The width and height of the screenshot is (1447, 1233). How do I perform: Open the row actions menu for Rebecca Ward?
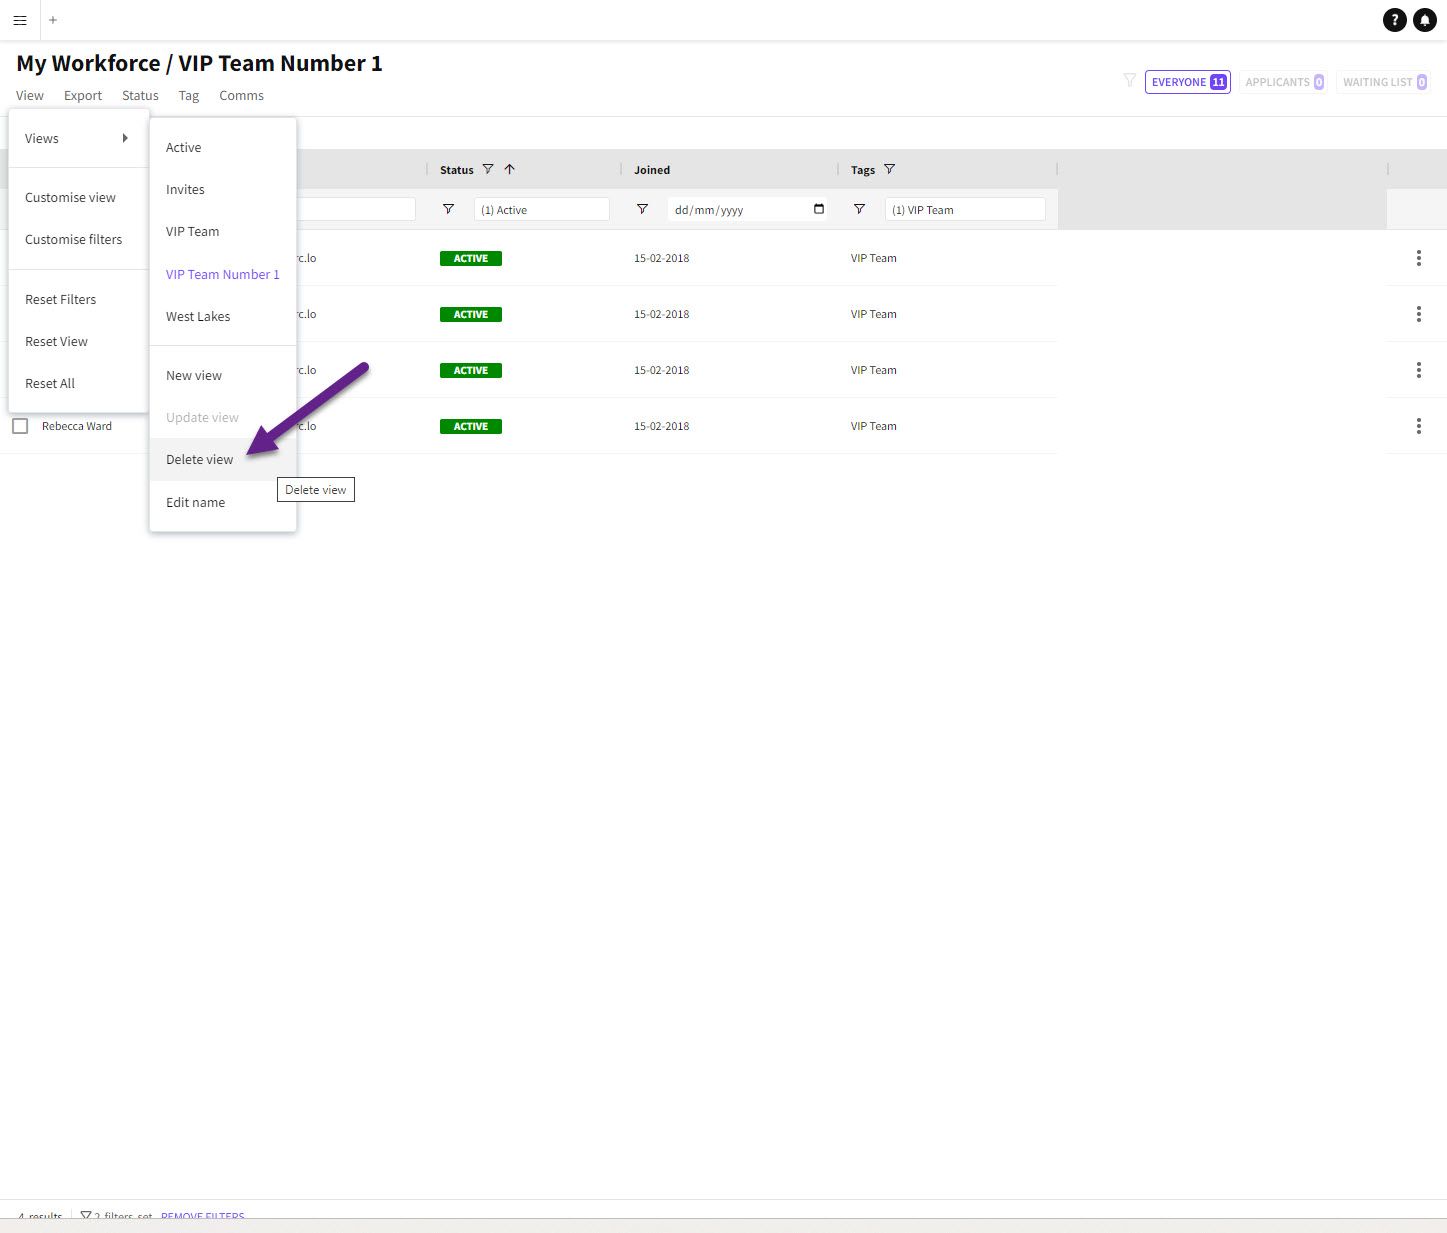point(1418,427)
